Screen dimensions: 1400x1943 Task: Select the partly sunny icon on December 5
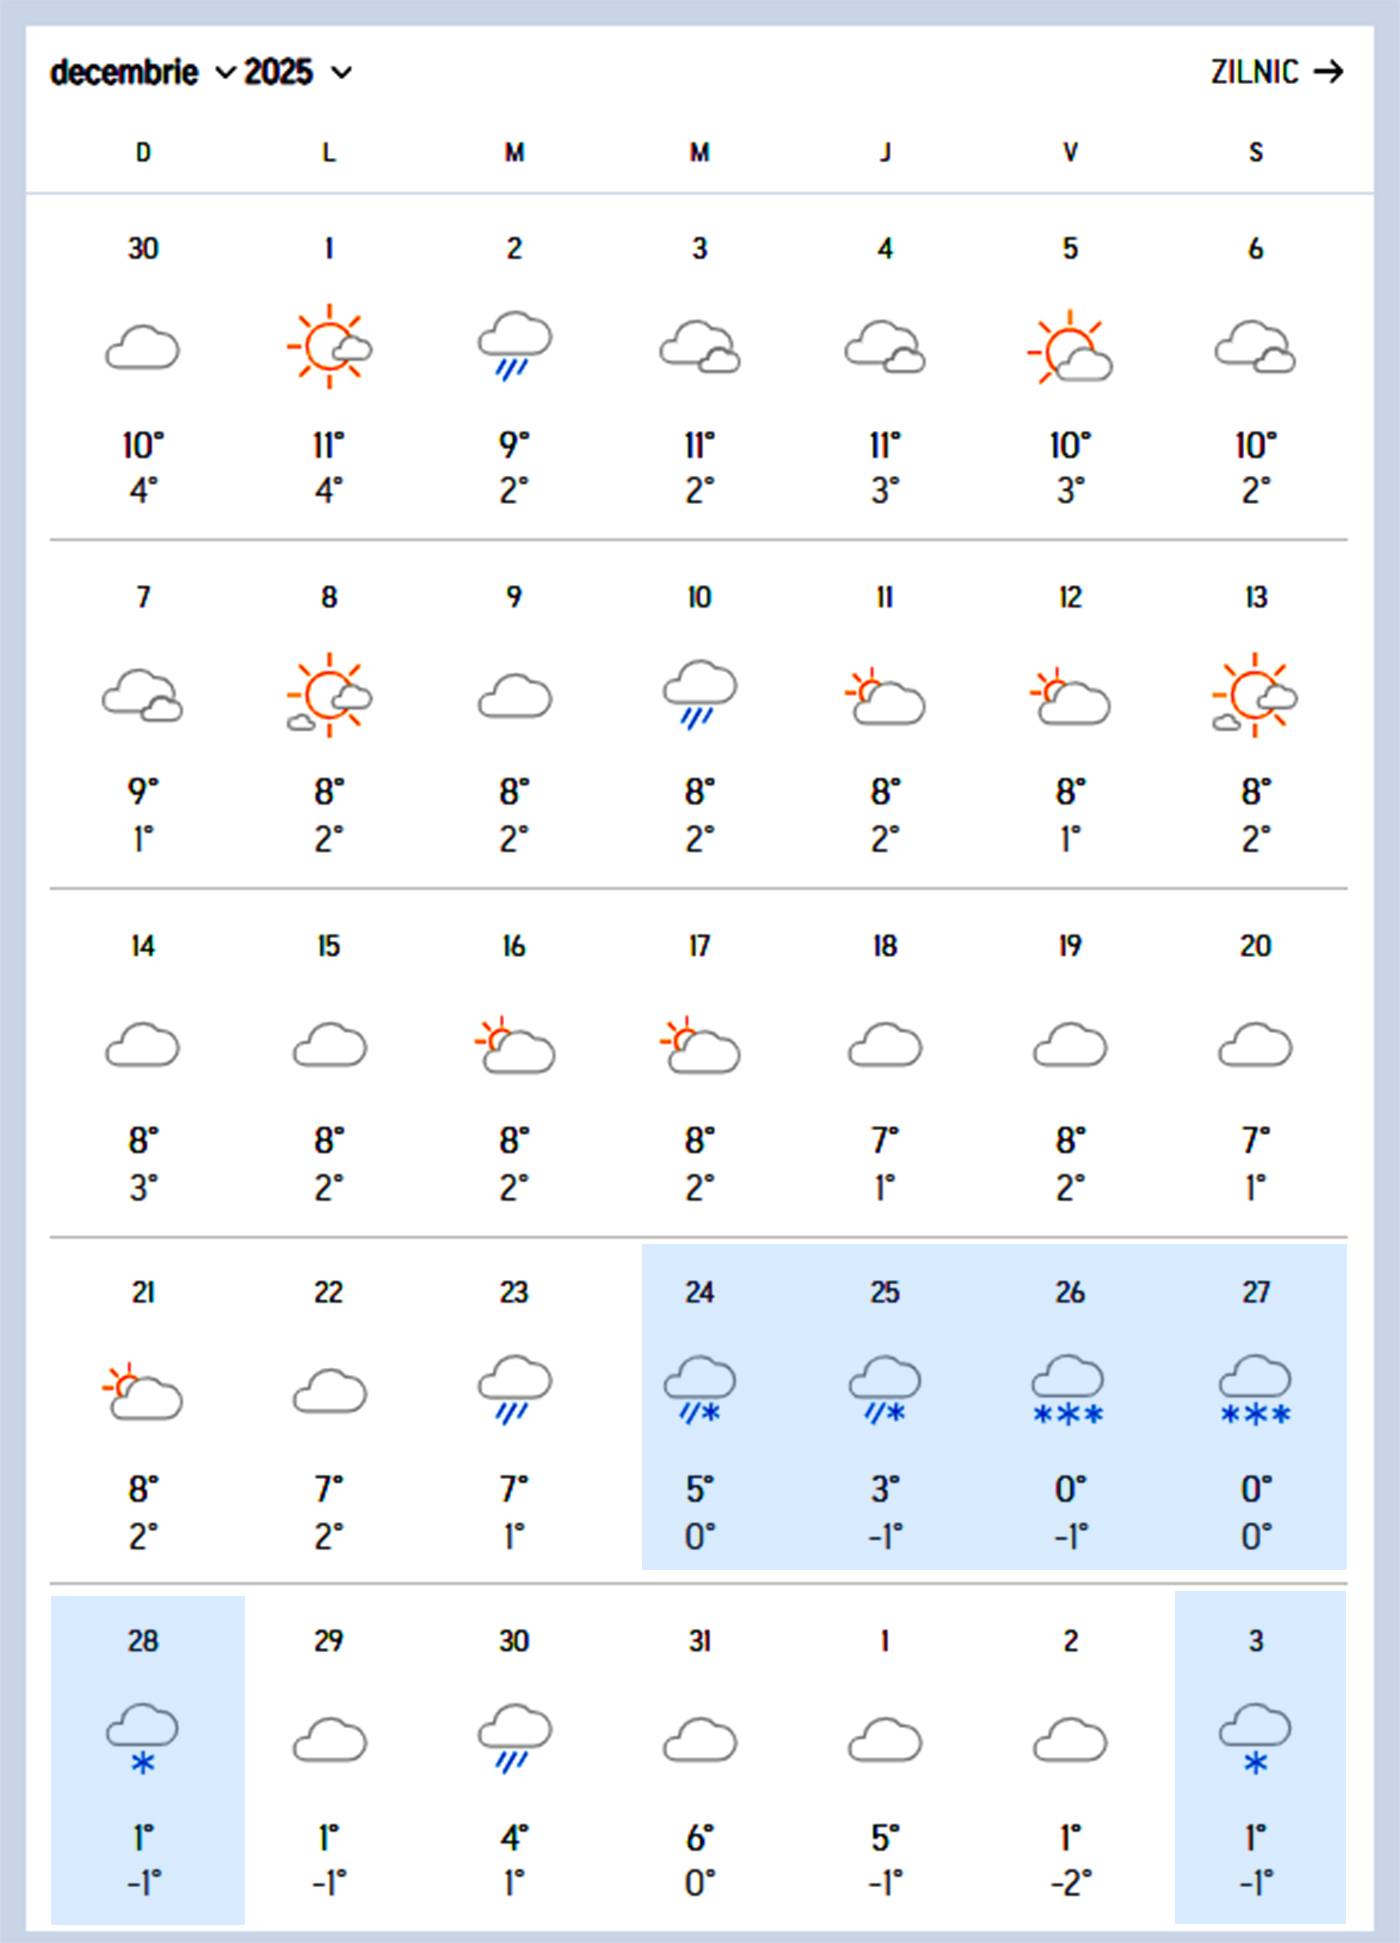[1070, 346]
